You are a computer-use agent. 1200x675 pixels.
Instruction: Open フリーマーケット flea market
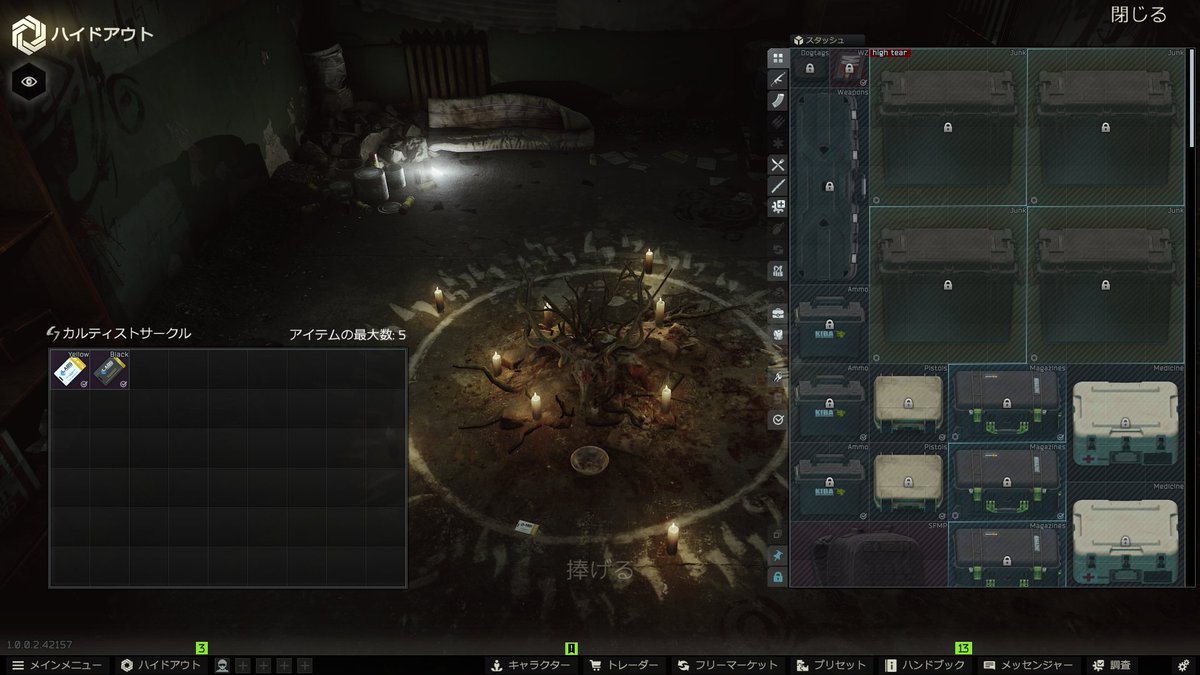(x=727, y=665)
